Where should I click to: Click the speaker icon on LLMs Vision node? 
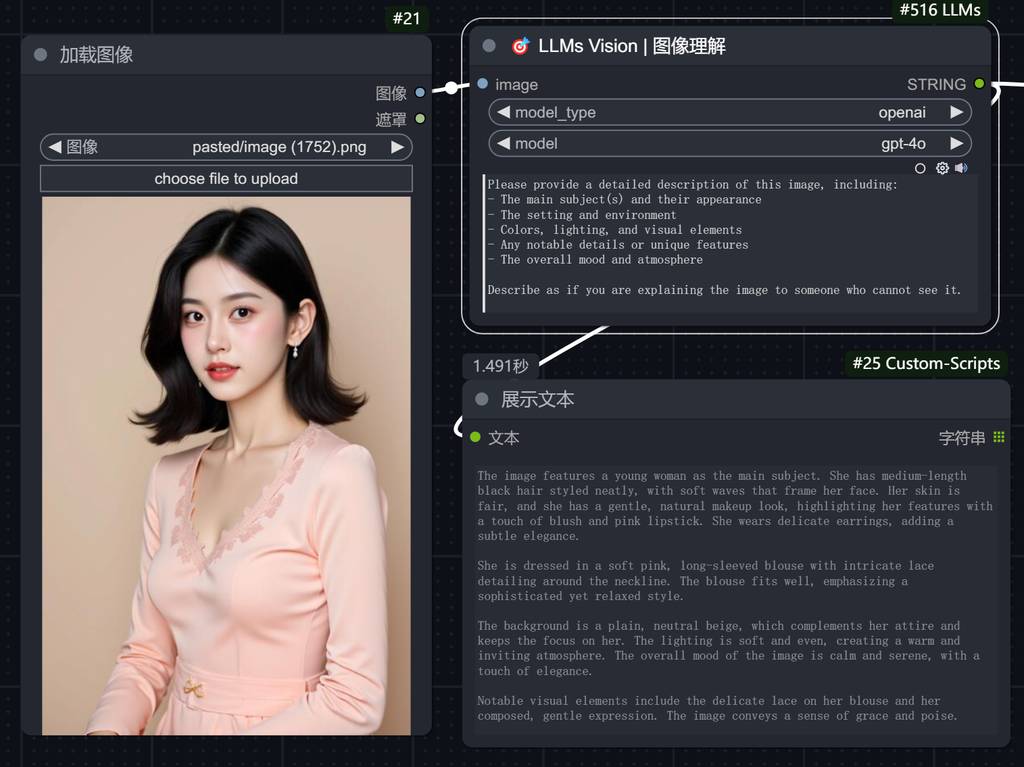[x=963, y=168]
